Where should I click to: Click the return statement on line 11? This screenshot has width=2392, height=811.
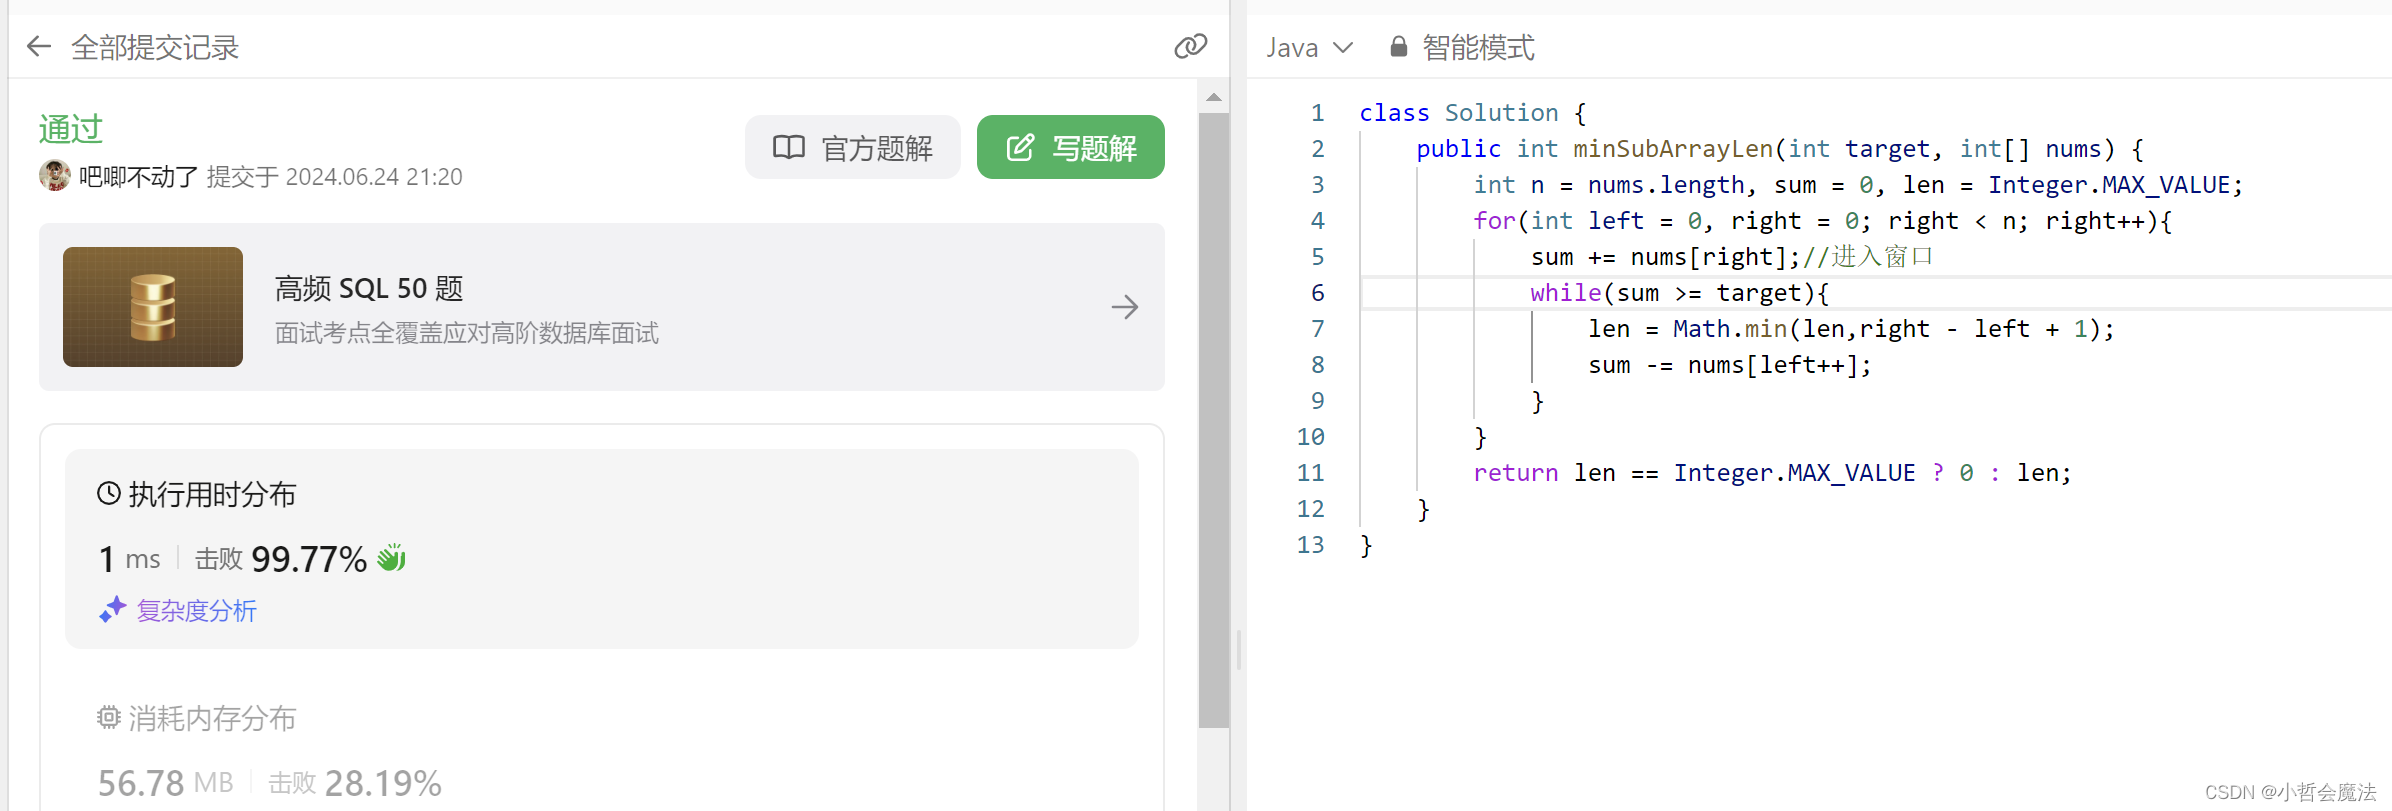pyautogui.click(x=1772, y=473)
